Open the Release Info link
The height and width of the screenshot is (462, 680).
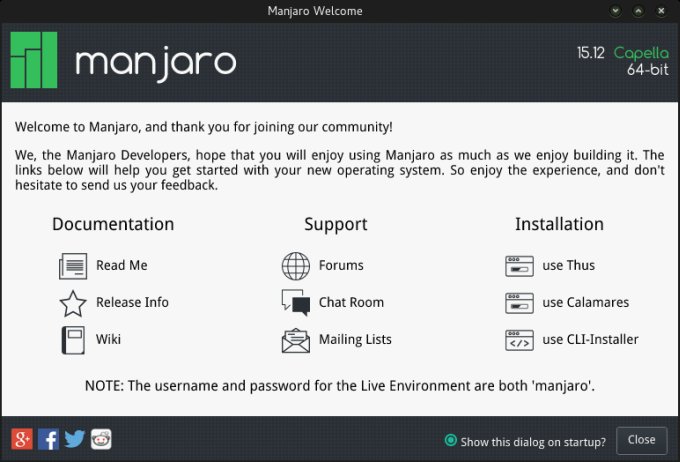(x=132, y=302)
